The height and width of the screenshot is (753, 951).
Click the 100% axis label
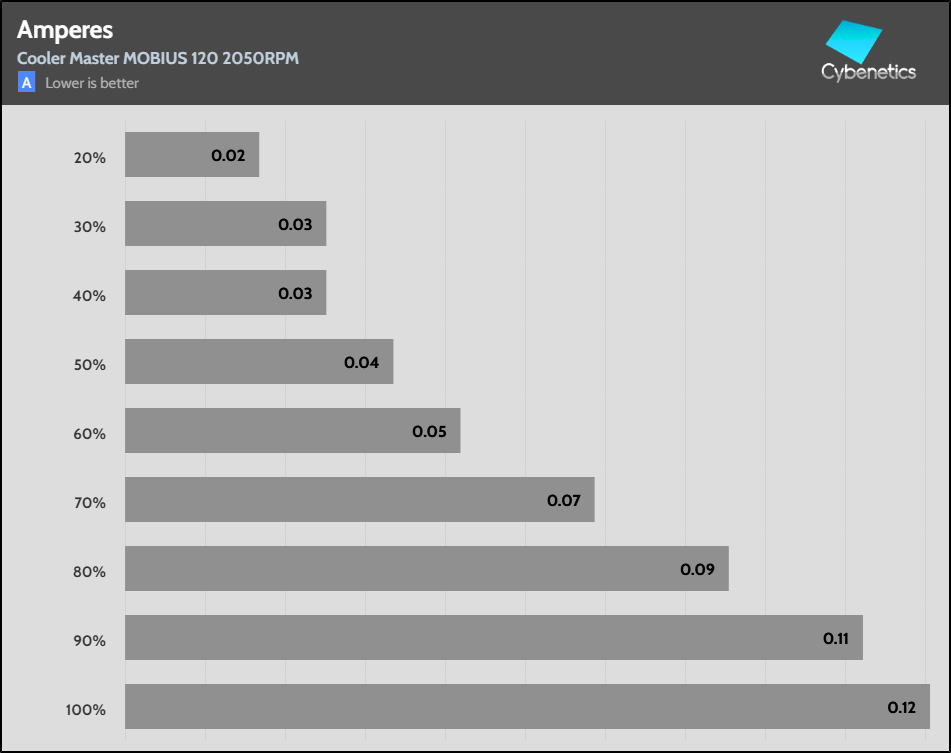tap(86, 710)
